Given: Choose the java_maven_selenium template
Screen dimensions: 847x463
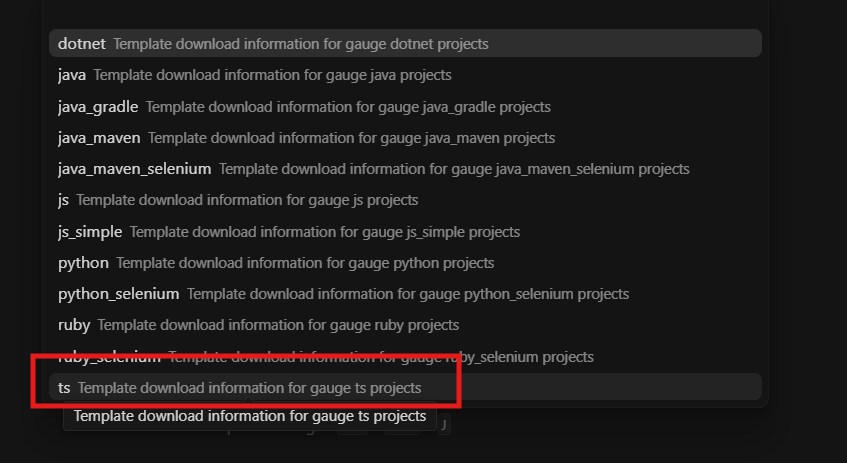Looking at the screenshot, I should [x=405, y=169].
